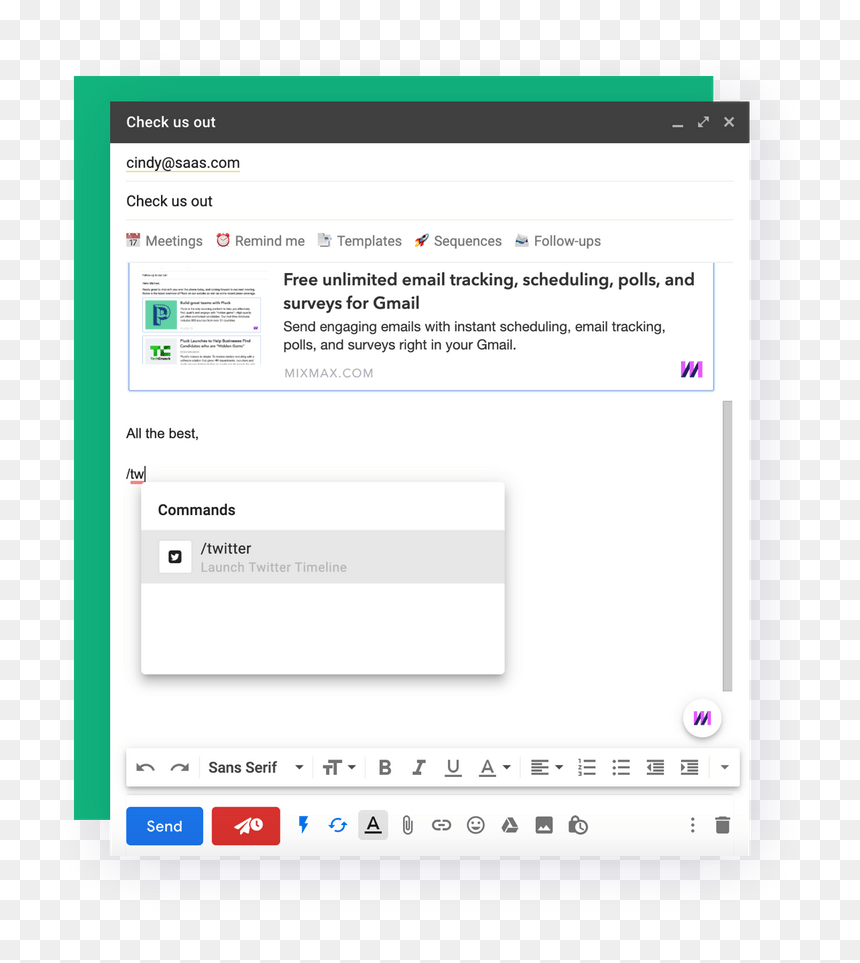The width and height of the screenshot is (860, 963).
Task: Attach a file with paperclip icon
Action: pos(407,825)
